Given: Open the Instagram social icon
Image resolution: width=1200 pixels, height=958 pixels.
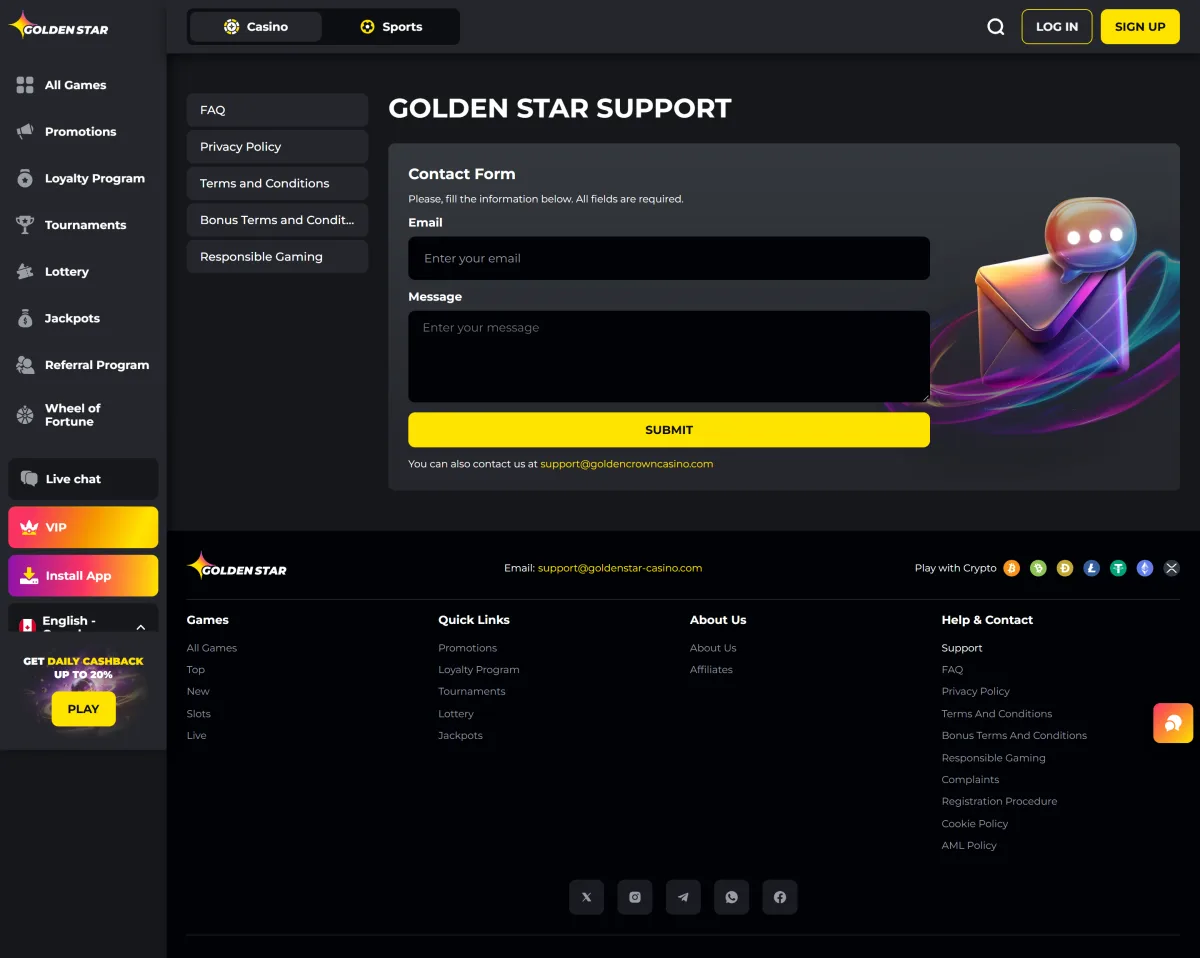Looking at the screenshot, I should (635, 897).
